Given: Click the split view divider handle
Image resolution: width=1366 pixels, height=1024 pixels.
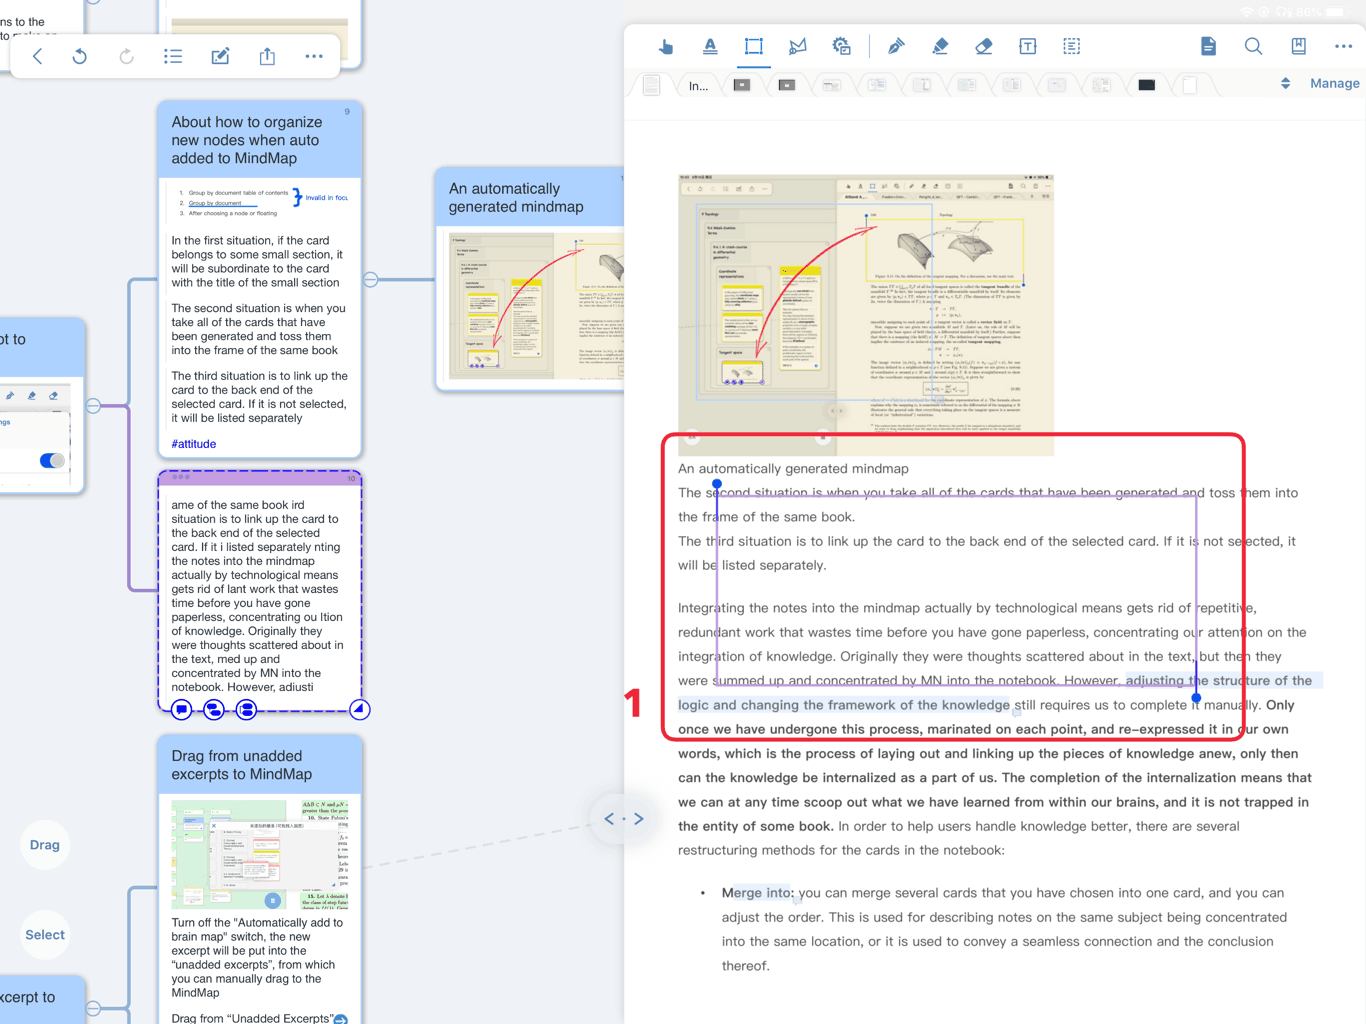Looking at the screenshot, I should [624, 819].
